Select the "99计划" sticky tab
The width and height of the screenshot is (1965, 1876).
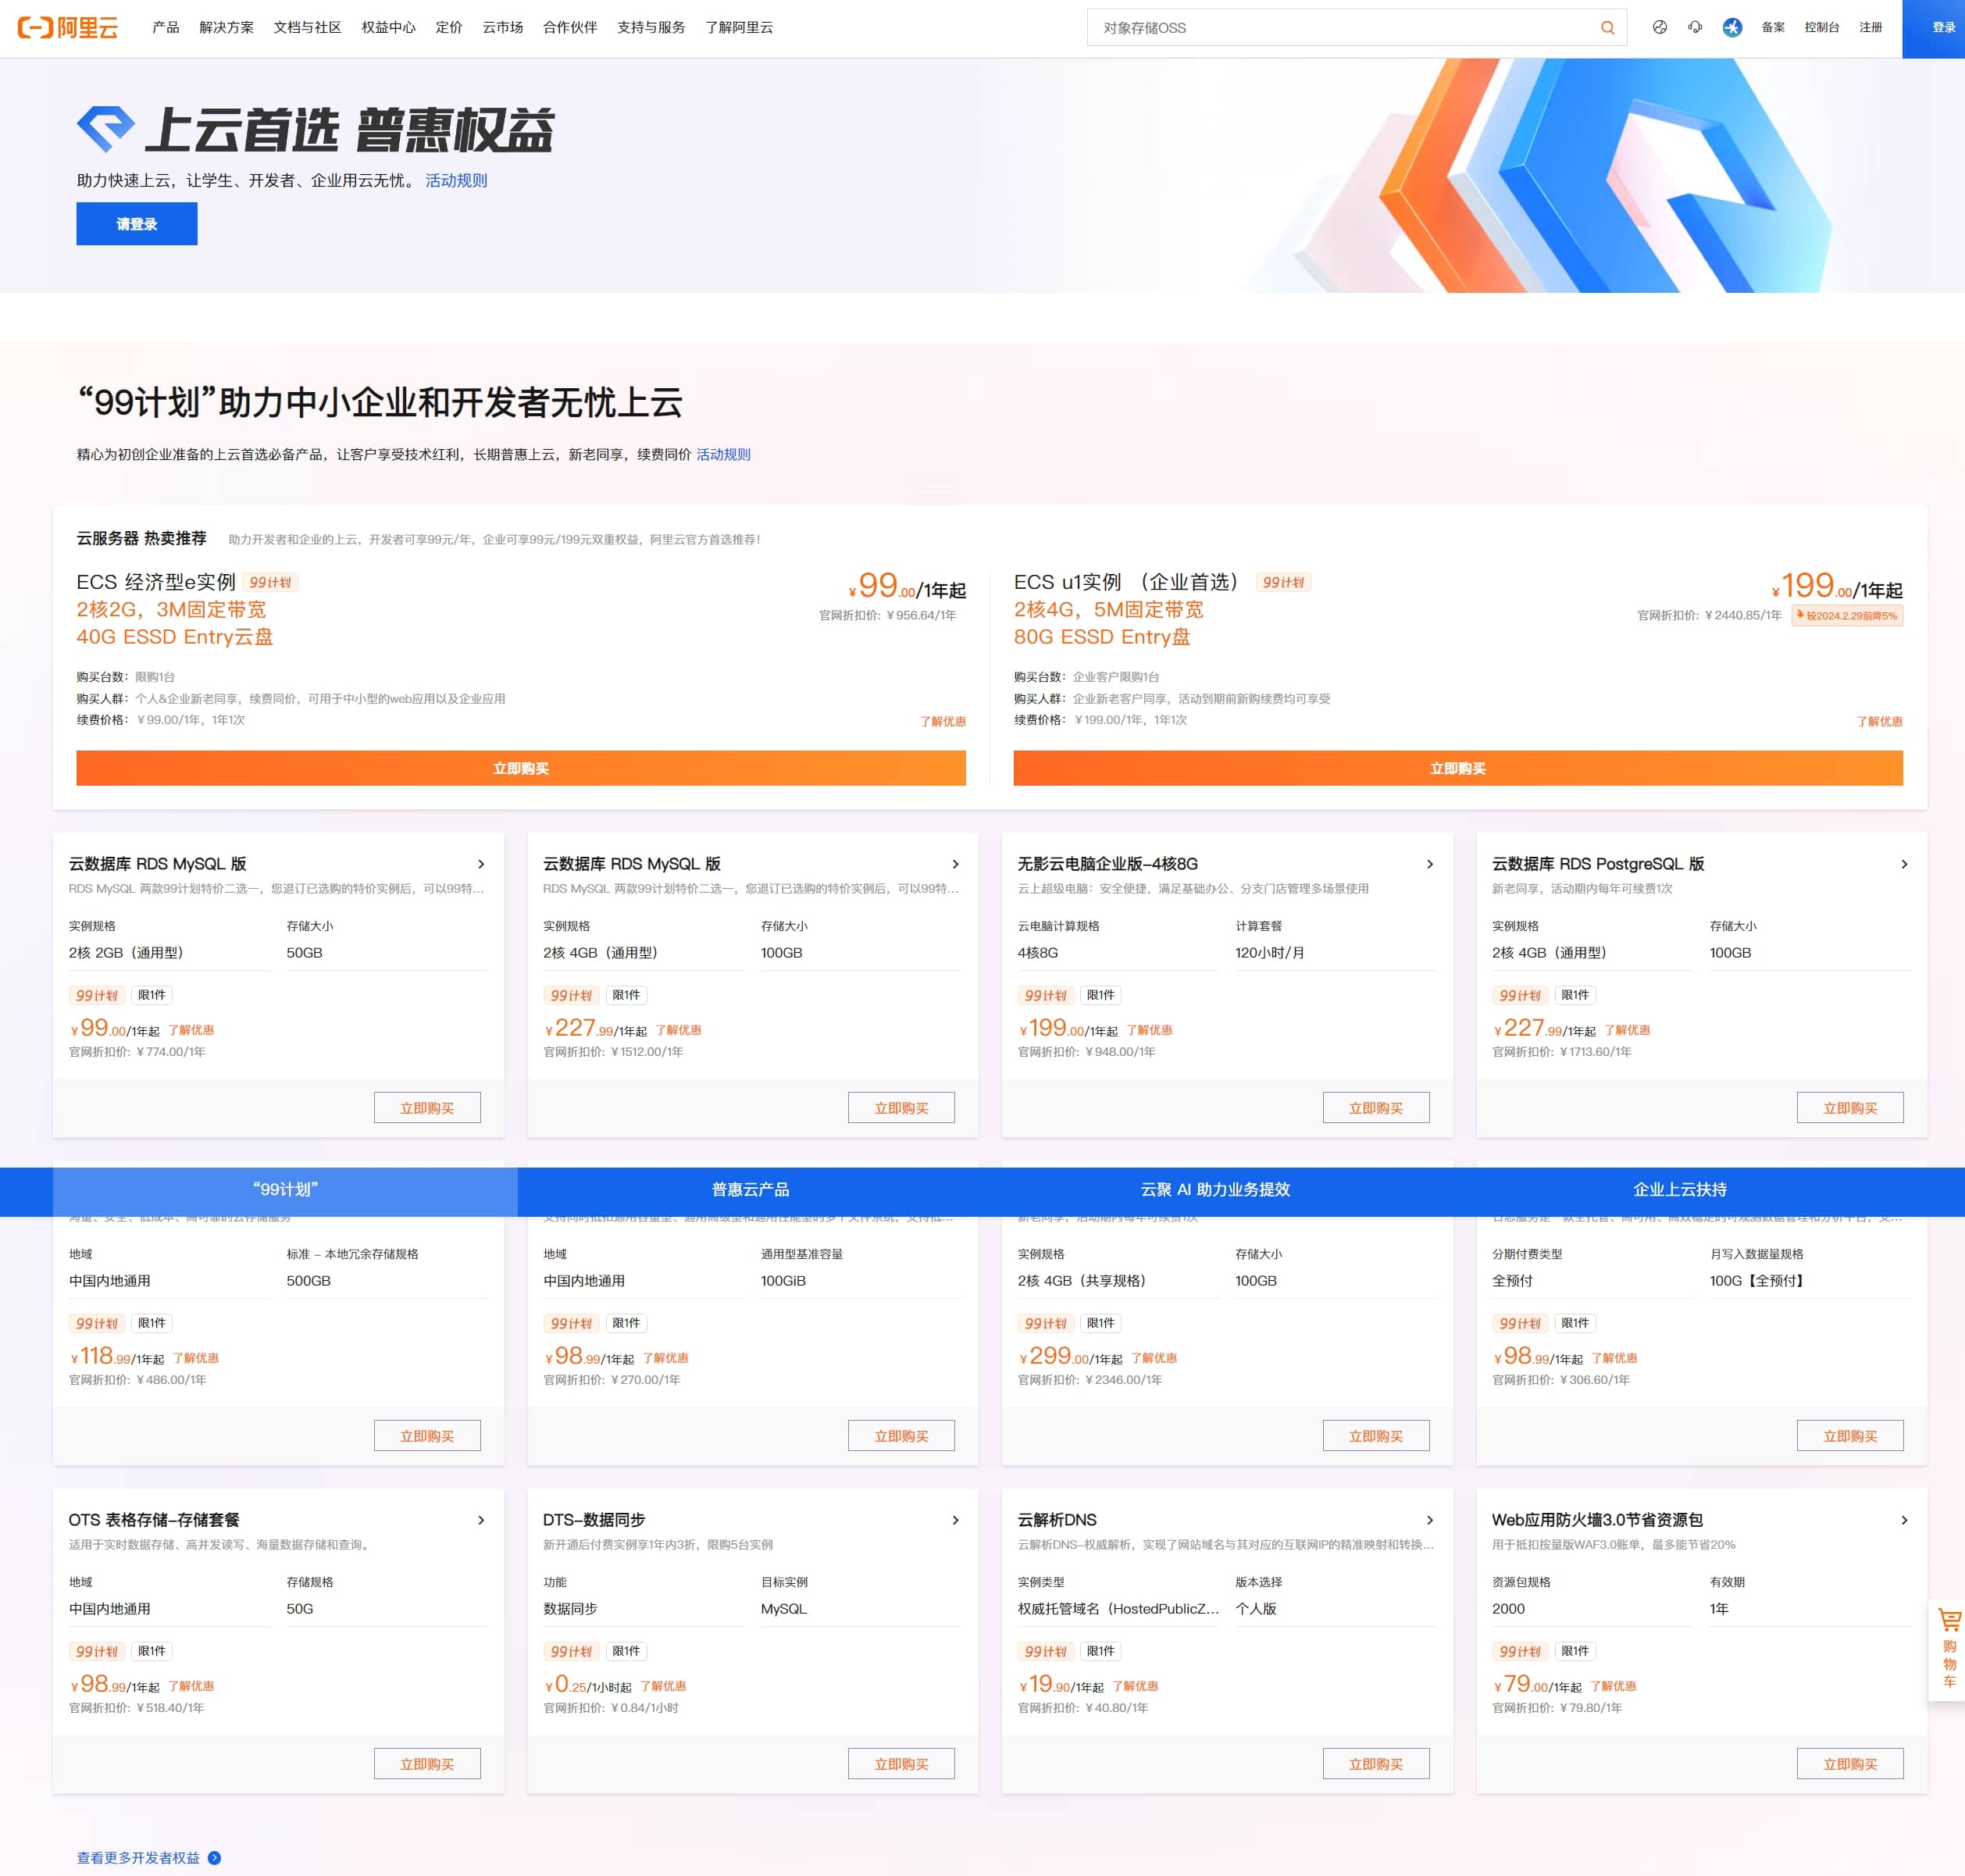285,1190
